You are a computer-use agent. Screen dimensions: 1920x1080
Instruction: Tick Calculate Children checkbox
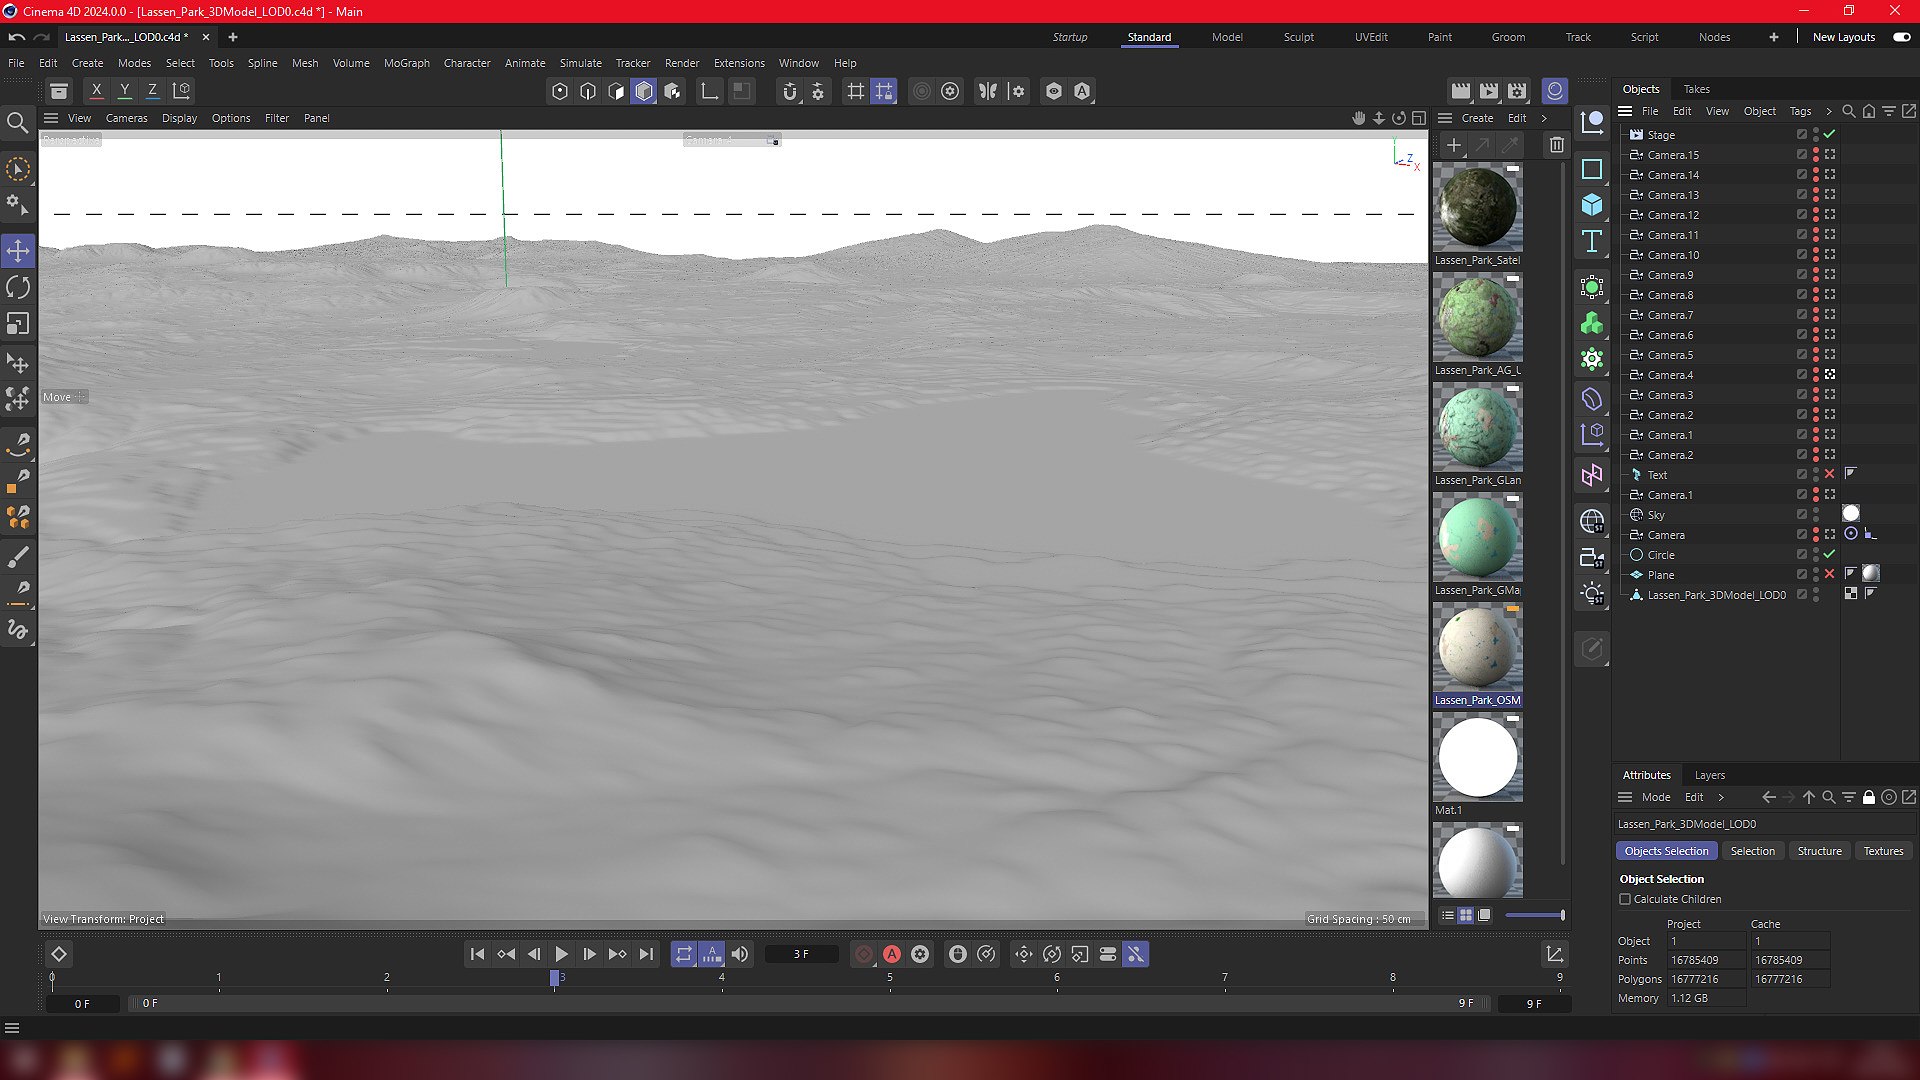tap(1625, 899)
